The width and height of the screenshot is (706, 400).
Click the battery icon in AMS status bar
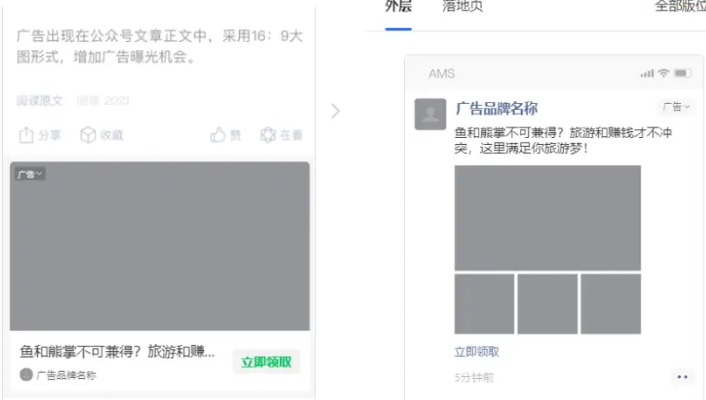682,73
